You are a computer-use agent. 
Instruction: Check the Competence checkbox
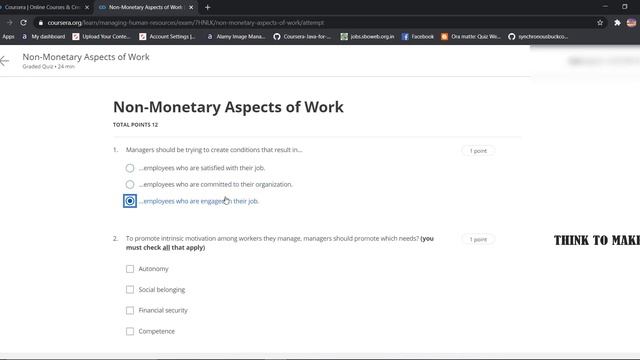130,331
